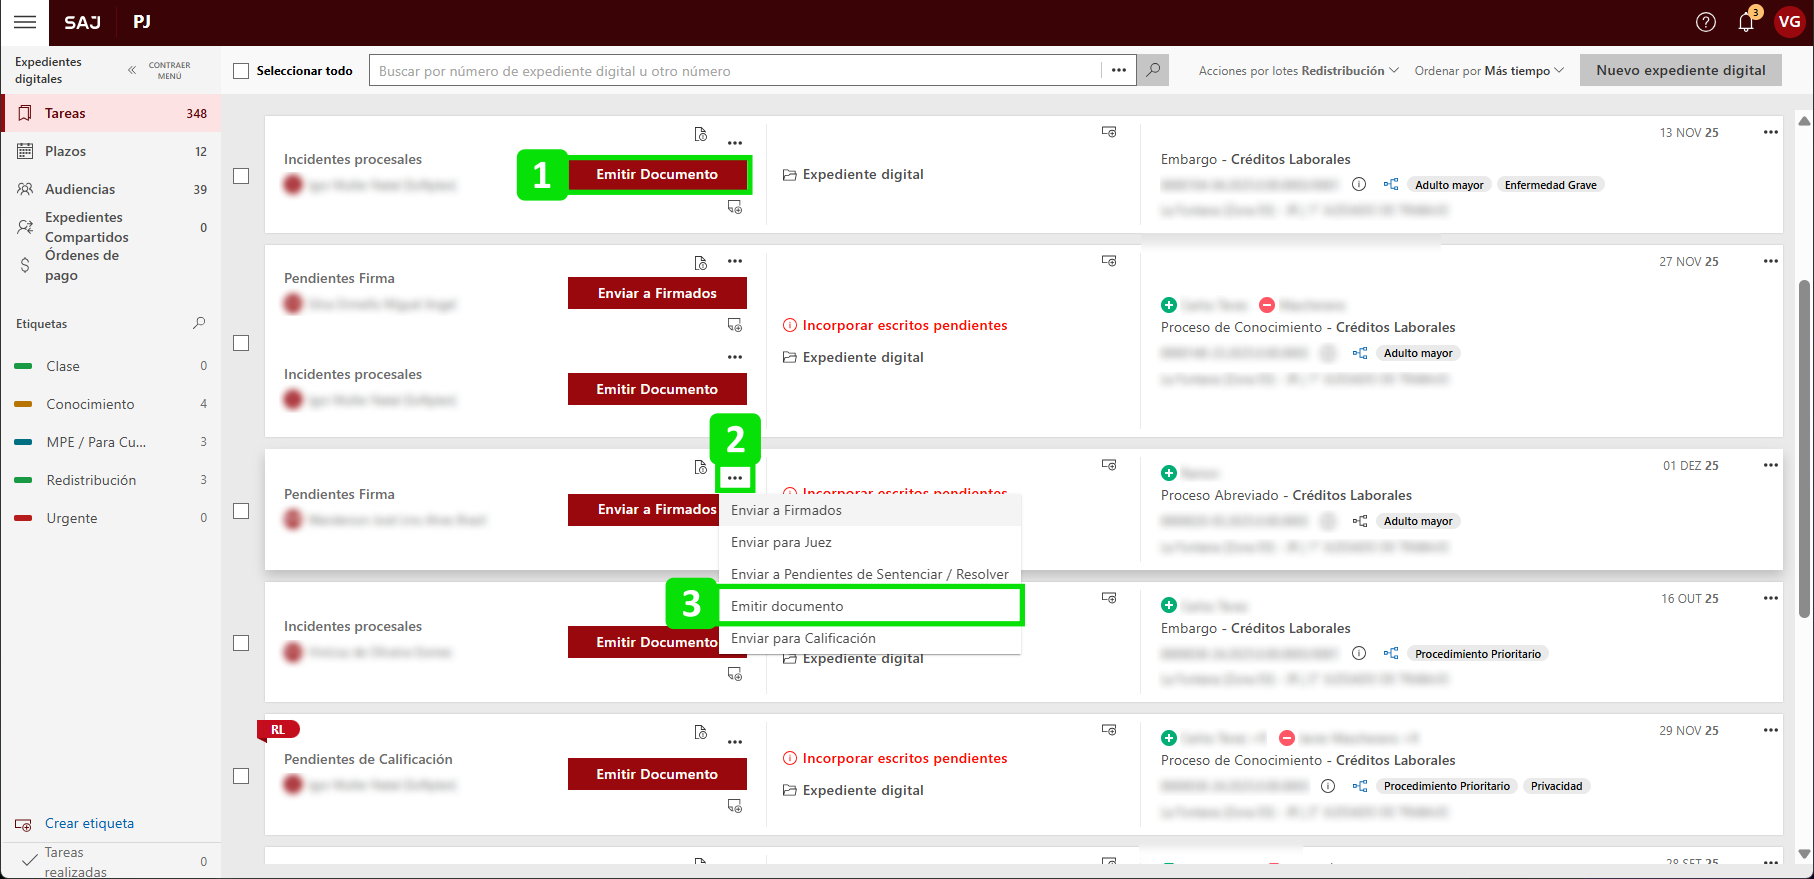
Task: Select checkbox for 27 NOV 25 card
Action: [241, 343]
